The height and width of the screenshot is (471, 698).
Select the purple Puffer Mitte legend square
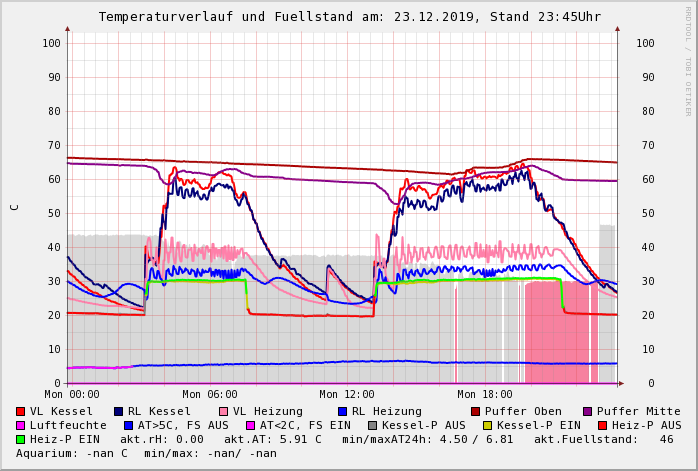pos(587,411)
